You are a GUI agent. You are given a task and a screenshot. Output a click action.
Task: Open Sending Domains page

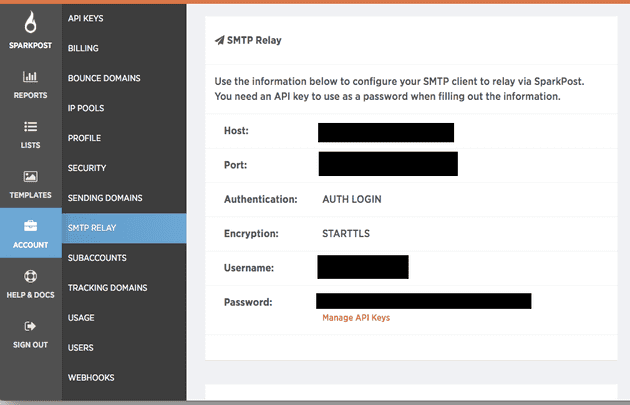(x=105, y=198)
